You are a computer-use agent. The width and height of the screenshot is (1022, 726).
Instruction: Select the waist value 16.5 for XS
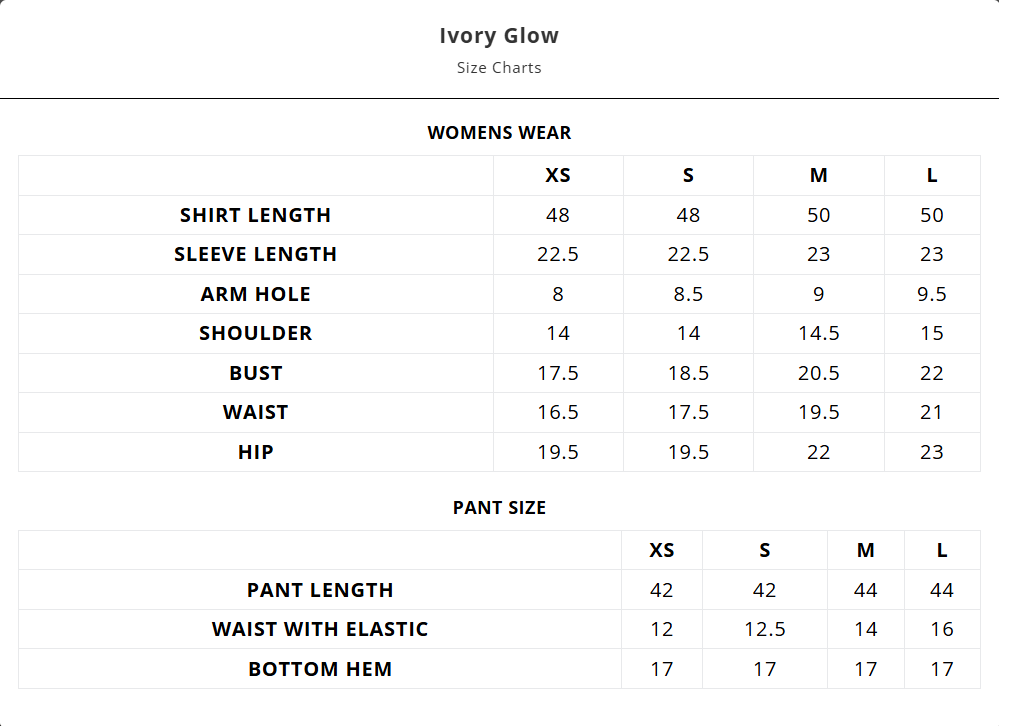(x=558, y=412)
